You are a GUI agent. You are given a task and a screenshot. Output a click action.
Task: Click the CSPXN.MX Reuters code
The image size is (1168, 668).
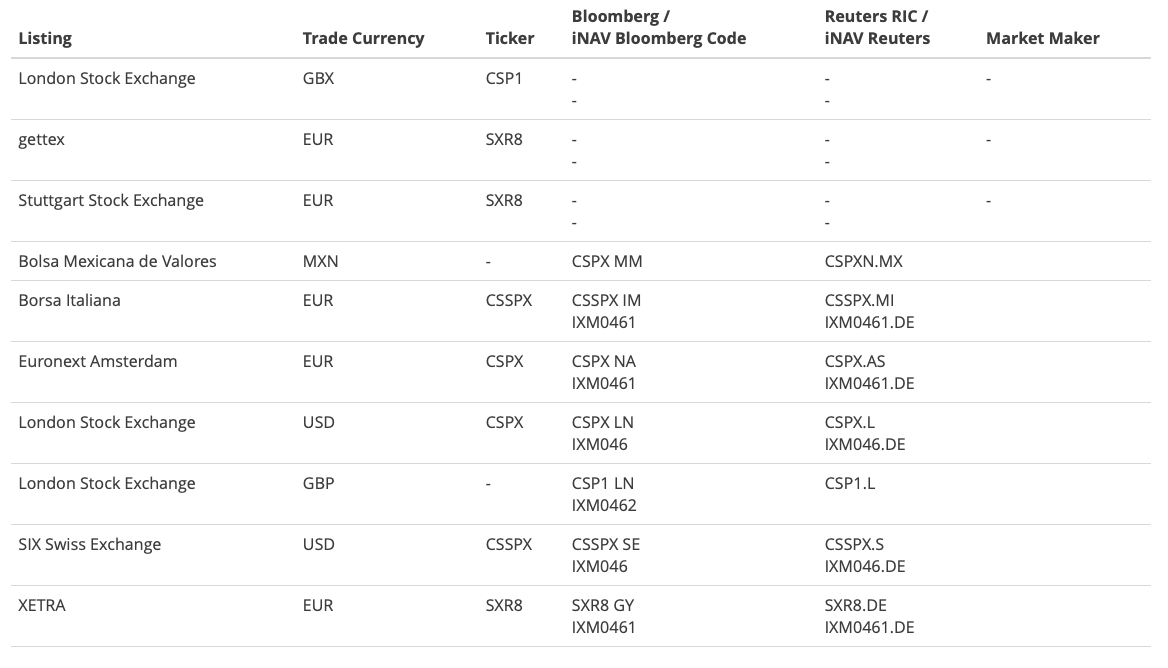pyautogui.click(x=863, y=261)
